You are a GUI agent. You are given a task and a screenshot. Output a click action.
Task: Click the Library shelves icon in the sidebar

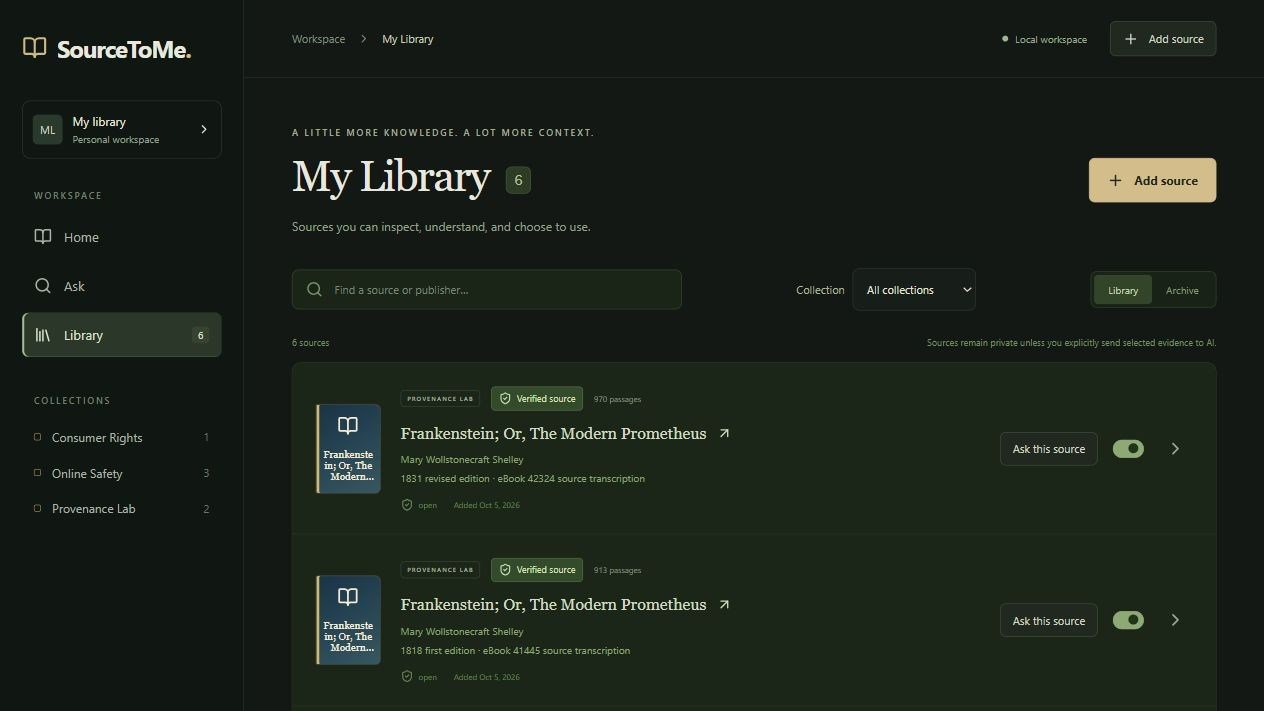[43, 335]
